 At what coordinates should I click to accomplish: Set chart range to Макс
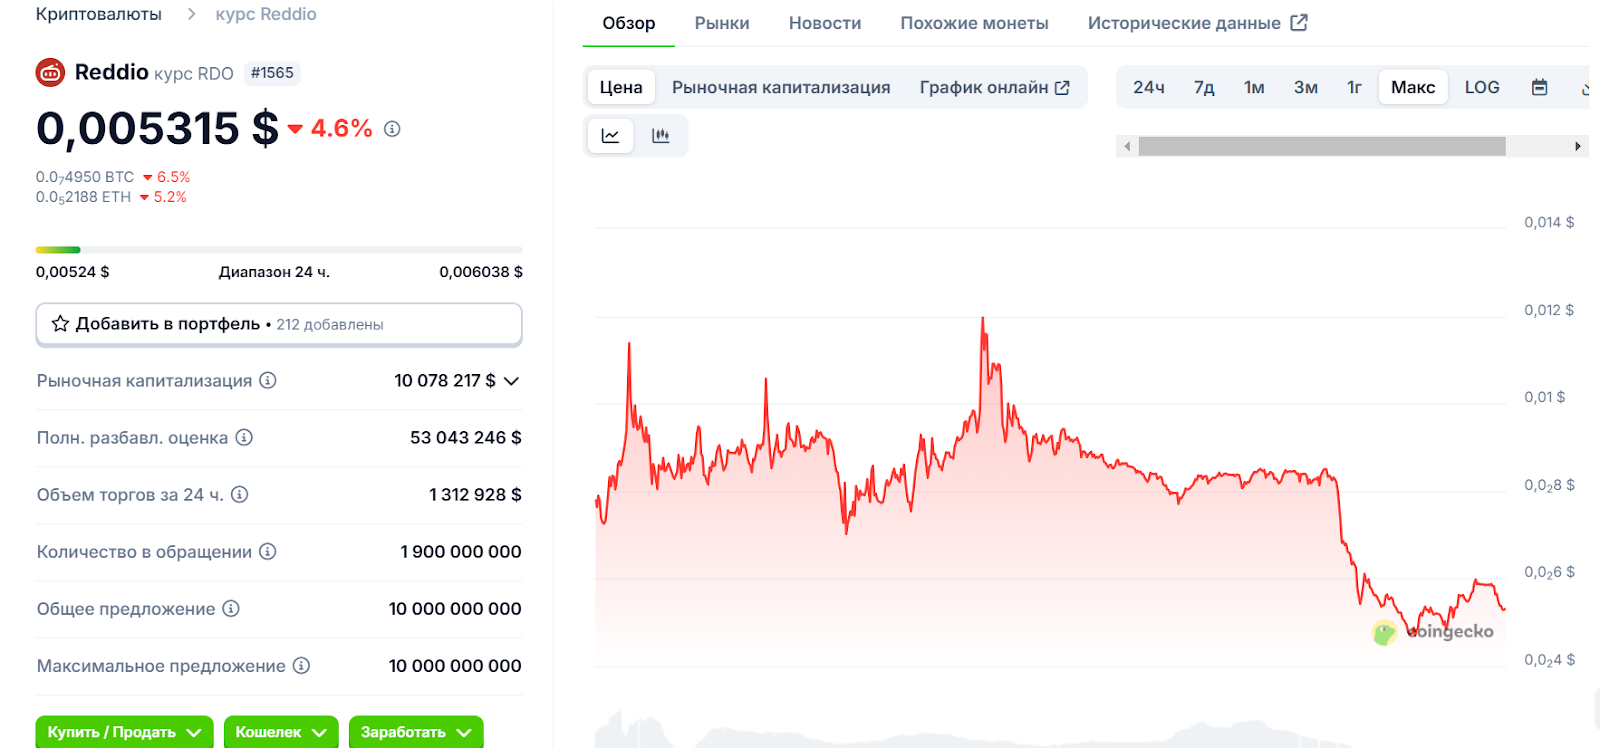tap(1413, 88)
